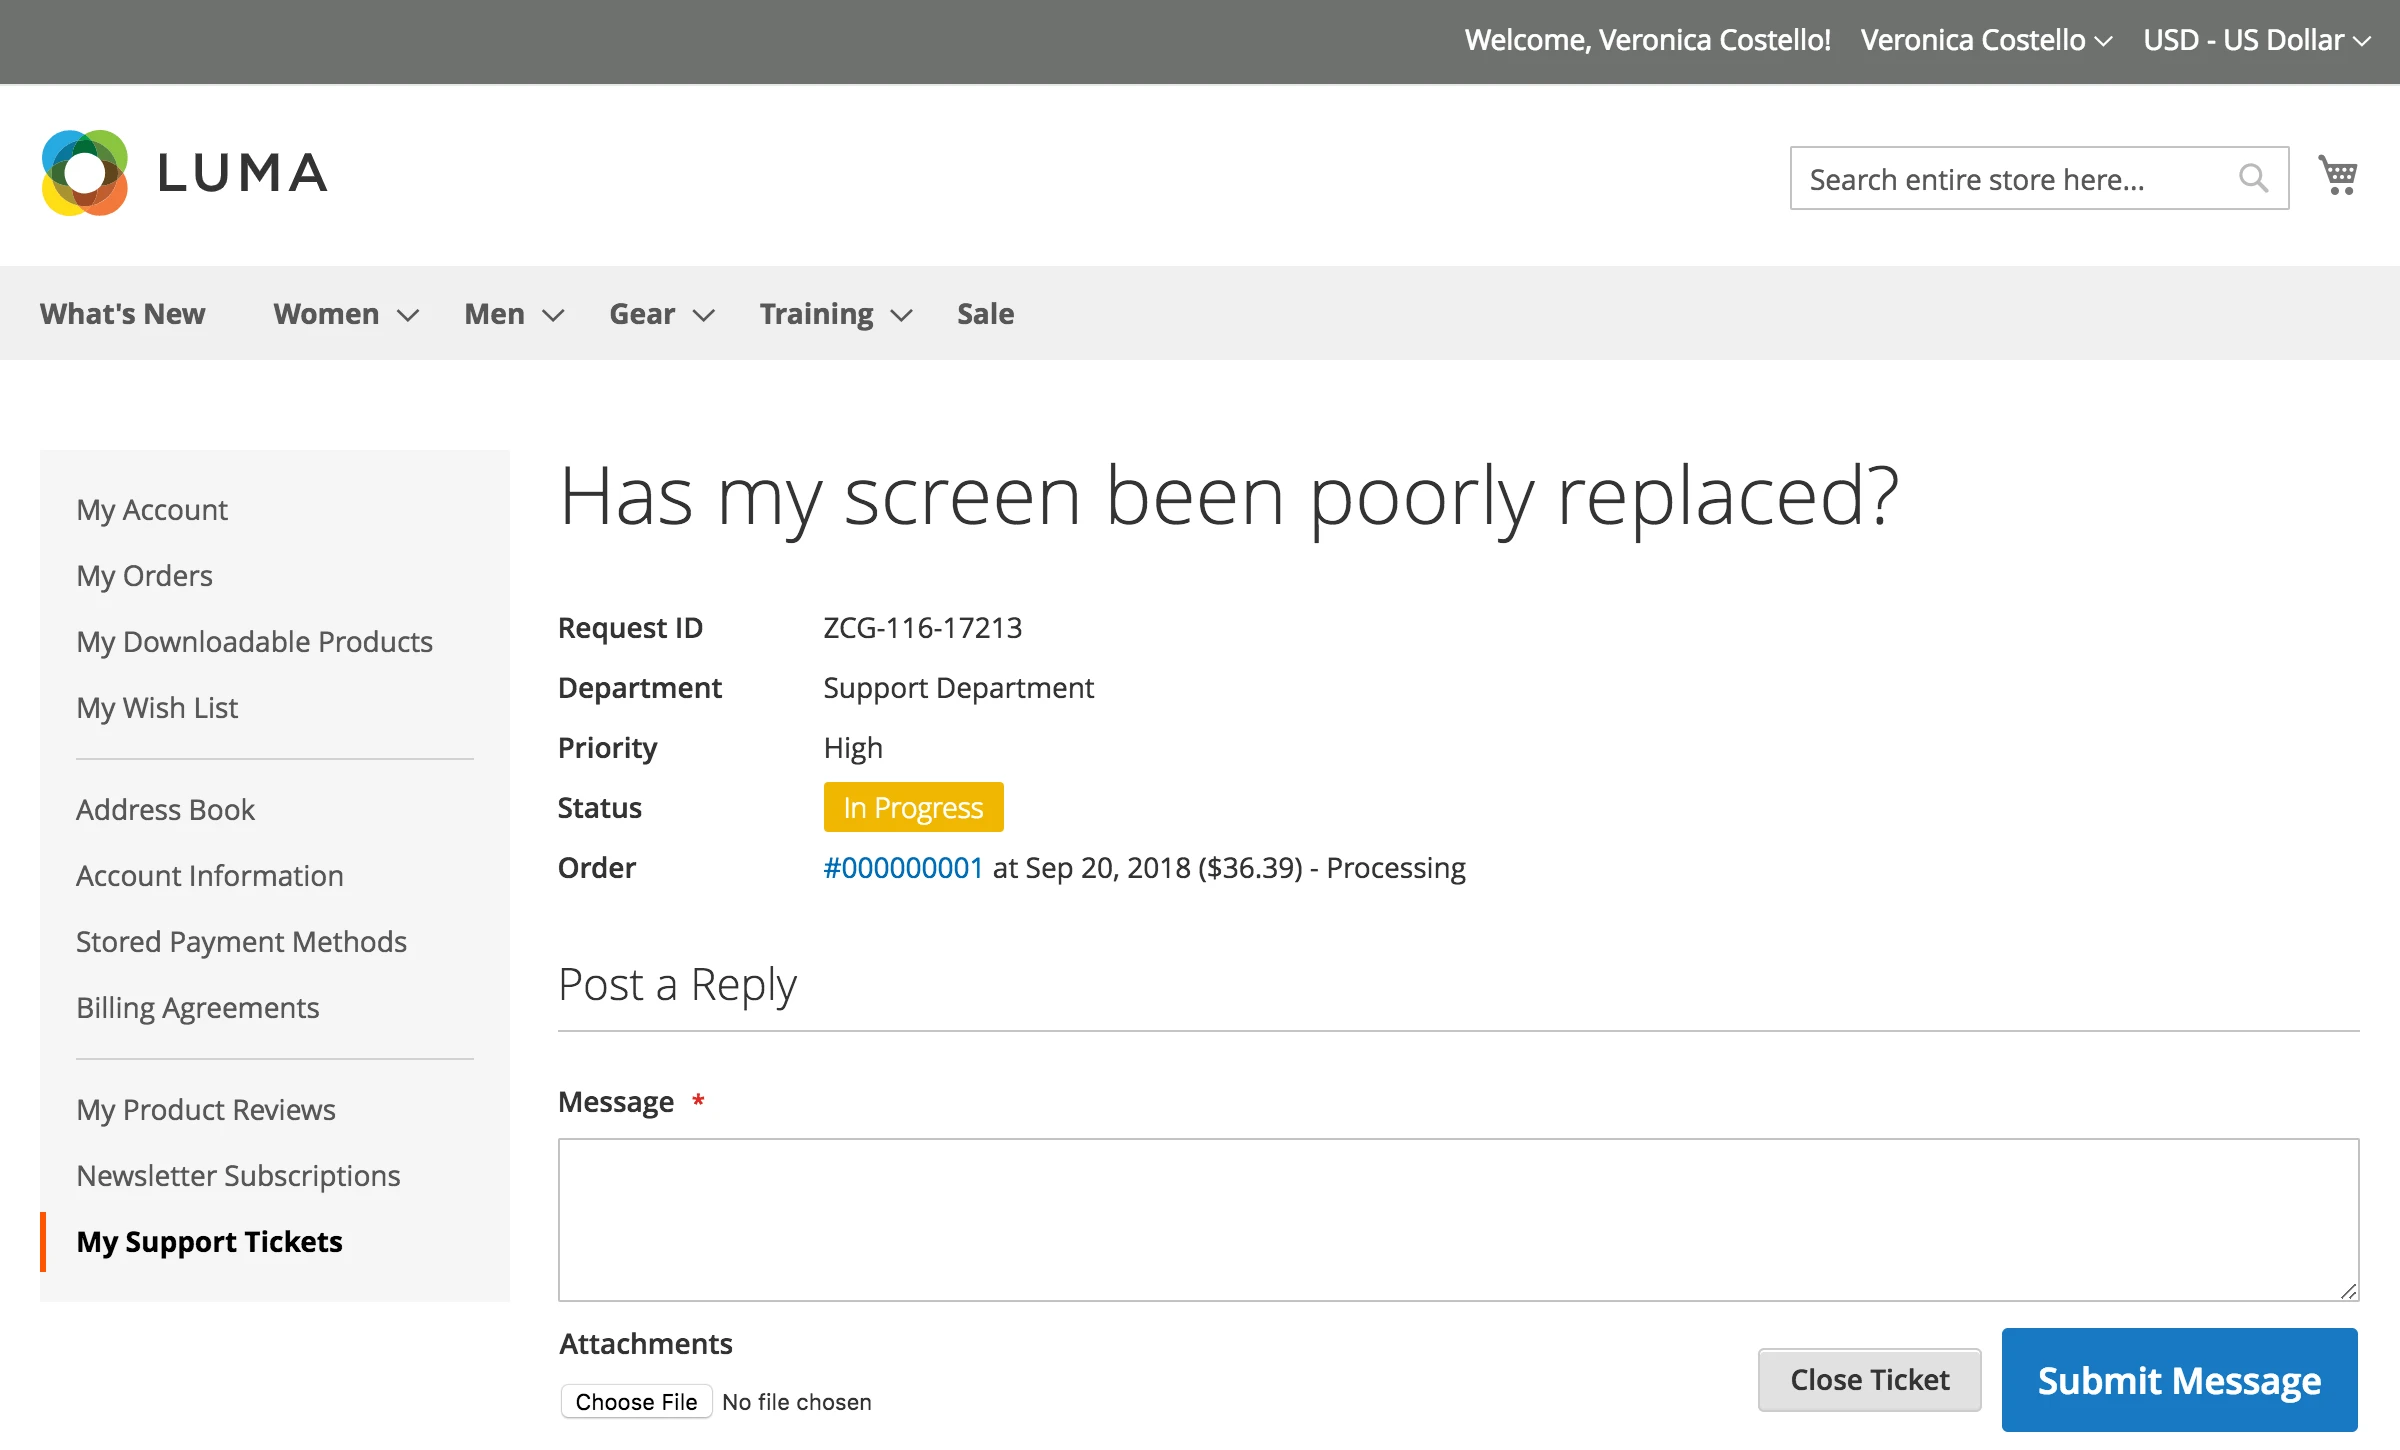This screenshot has height=1450, width=2400.
Task: Grab the message box resize handle
Action: (2348, 1291)
